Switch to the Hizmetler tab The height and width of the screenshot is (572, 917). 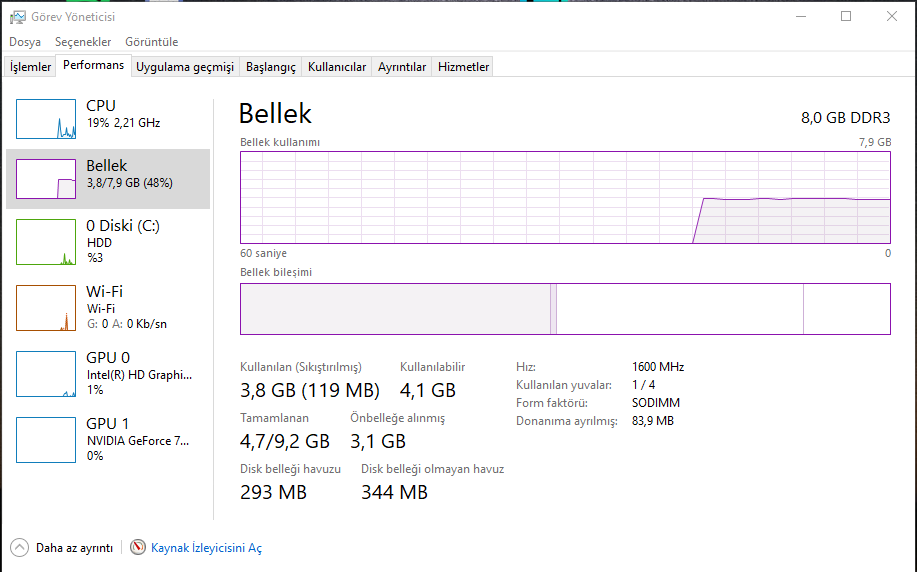point(464,67)
